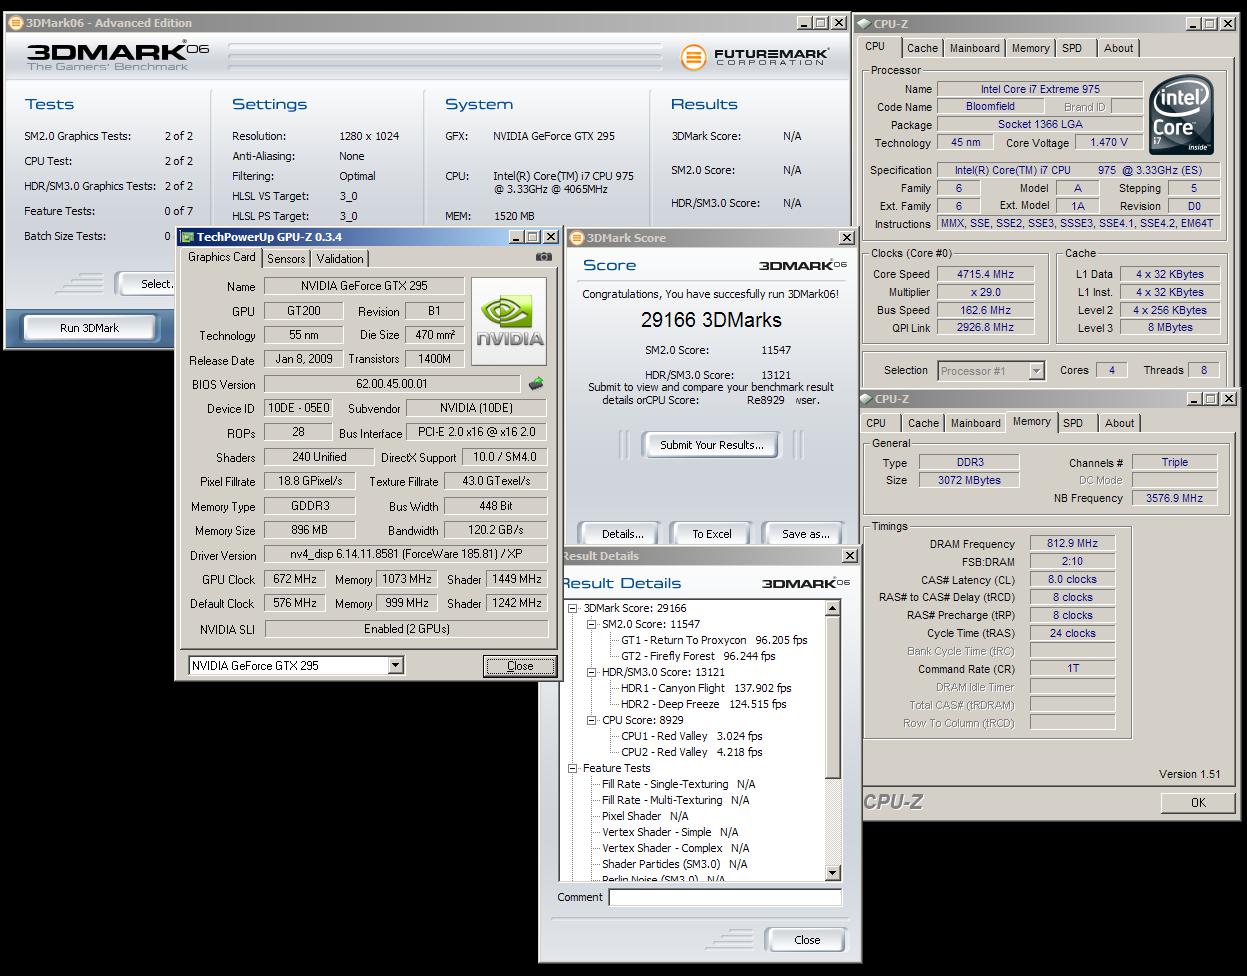This screenshot has width=1247, height=976.
Task: Close the Result Details window with X
Action: point(850,556)
